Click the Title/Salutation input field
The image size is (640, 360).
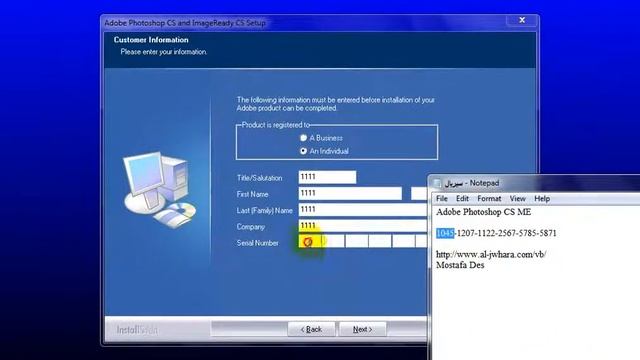327,177
